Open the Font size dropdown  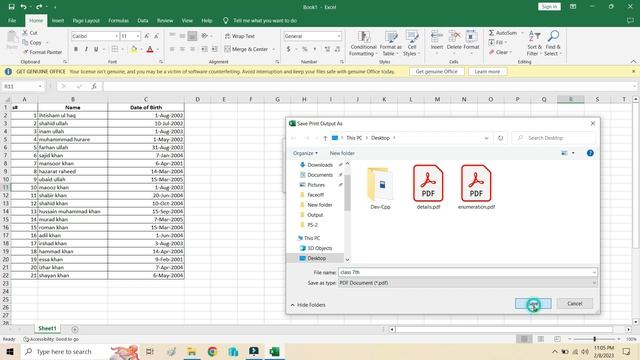pos(138,36)
